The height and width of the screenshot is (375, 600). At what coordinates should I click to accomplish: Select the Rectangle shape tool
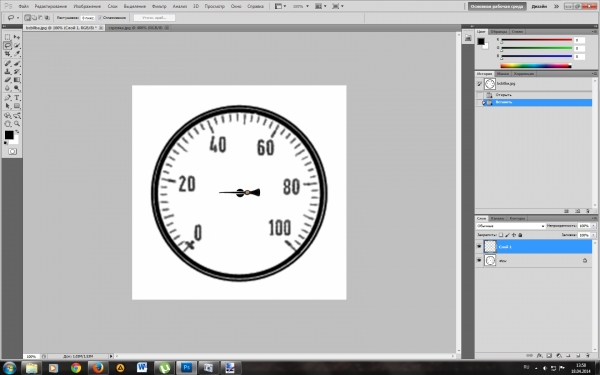(x=17, y=106)
